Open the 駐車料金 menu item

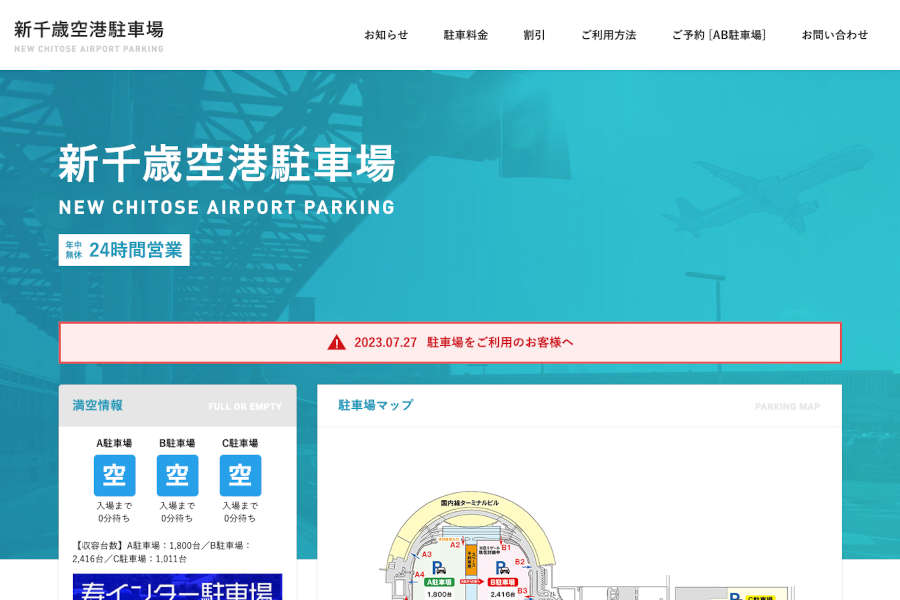coord(466,35)
